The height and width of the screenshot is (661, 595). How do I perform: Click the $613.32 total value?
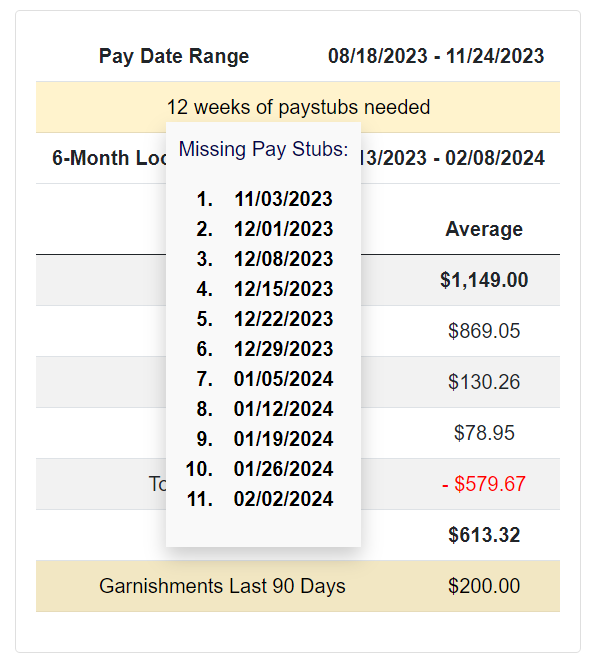pos(484,535)
